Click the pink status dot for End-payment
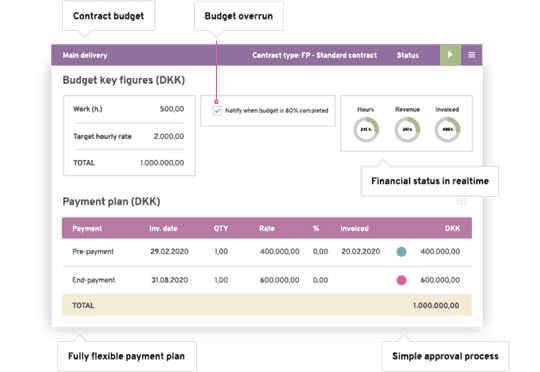Viewport: 540px width, 372px height. tap(401, 280)
